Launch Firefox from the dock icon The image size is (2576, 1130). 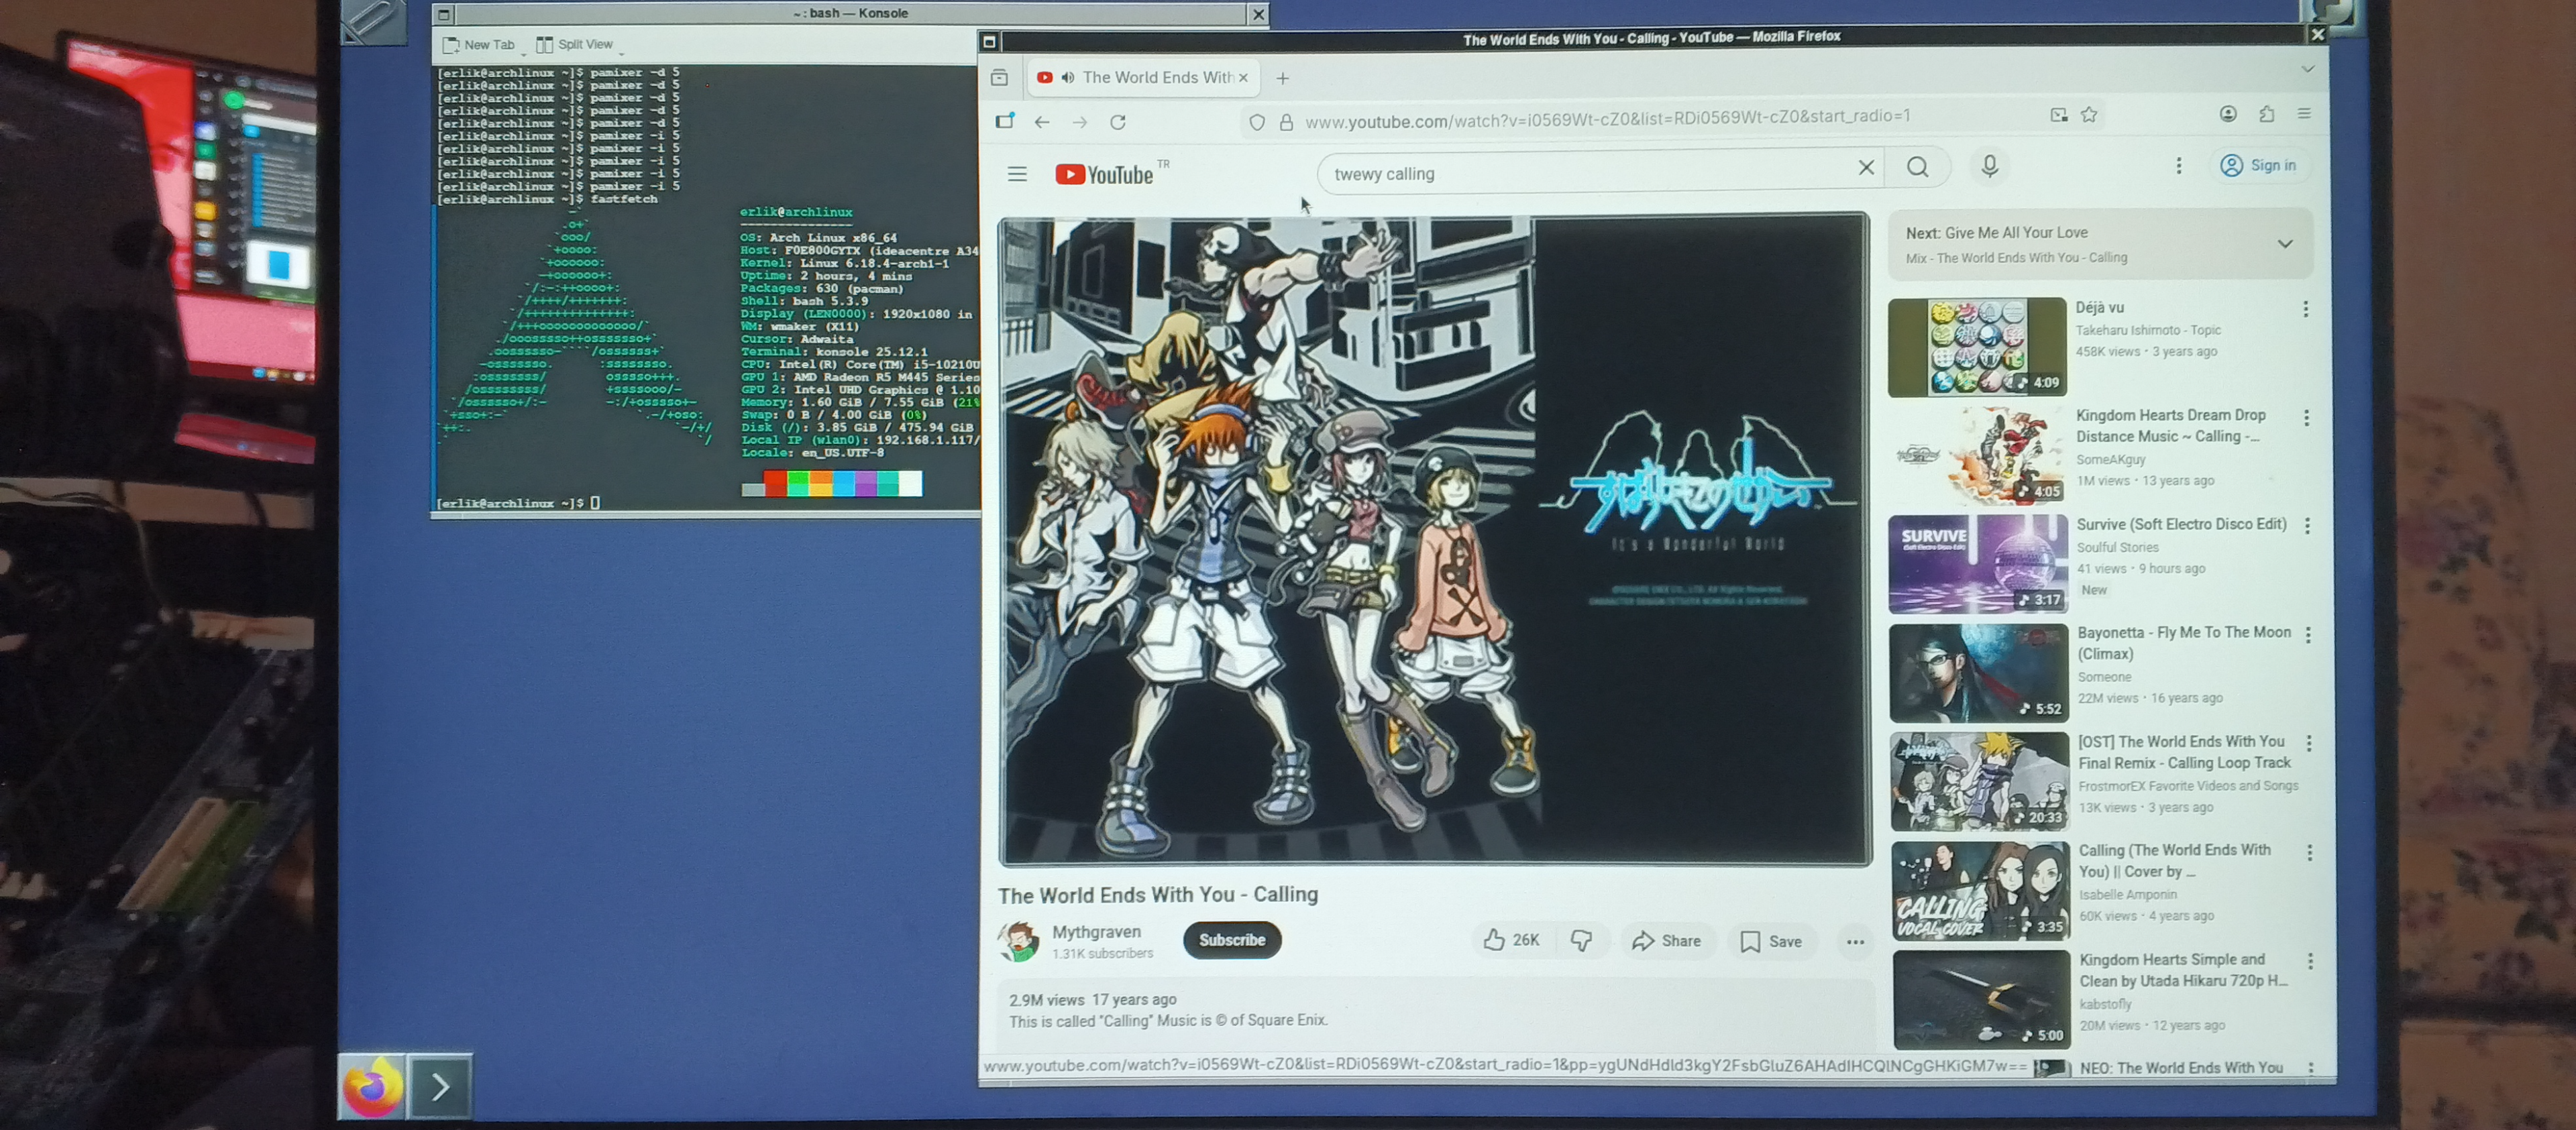[372, 1086]
